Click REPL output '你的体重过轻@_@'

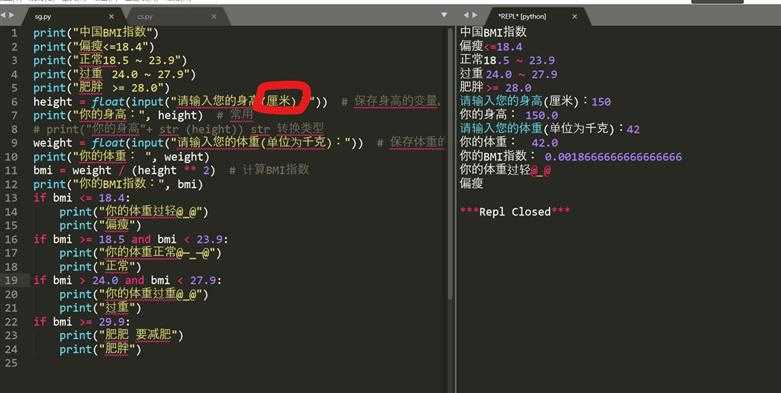(505, 170)
